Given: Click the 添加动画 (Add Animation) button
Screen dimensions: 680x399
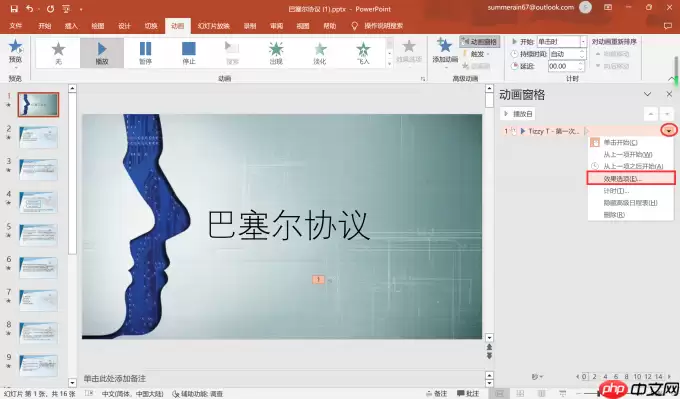Looking at the screenshot, I should pos(445,51).
